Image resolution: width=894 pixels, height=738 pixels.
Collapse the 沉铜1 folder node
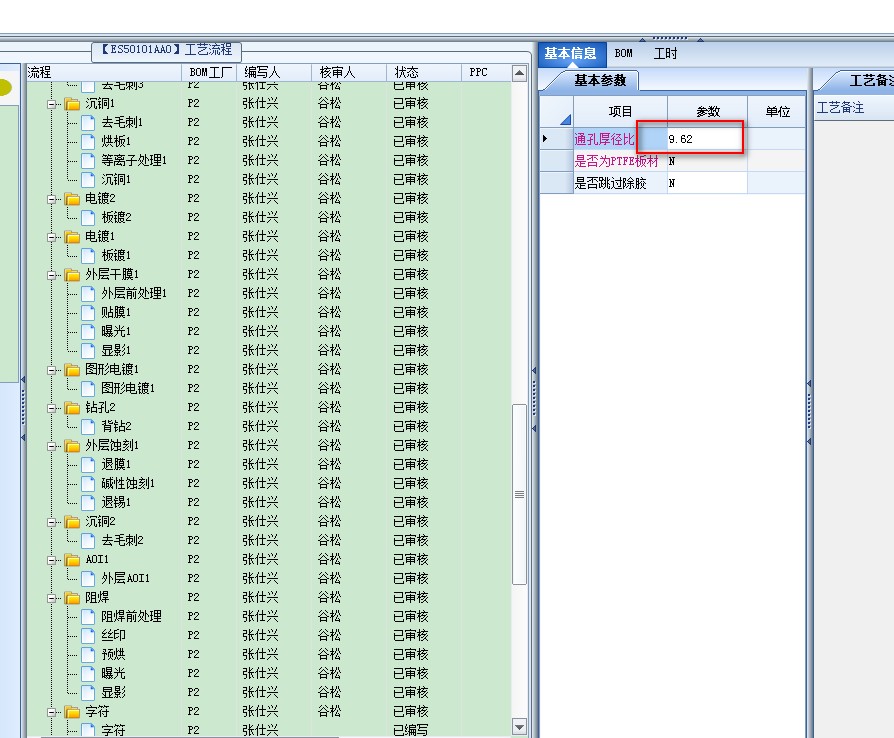point(52,104)
